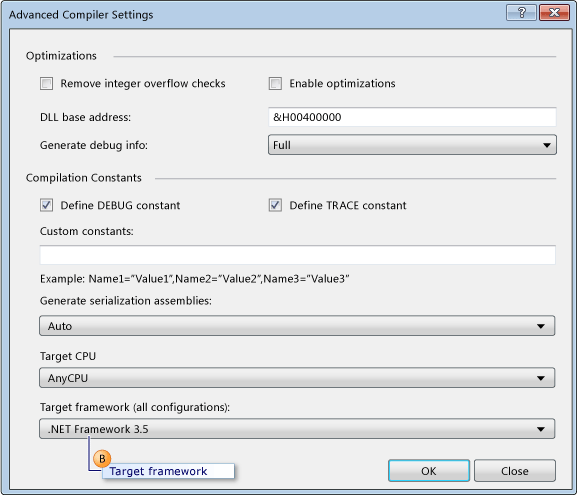Click the Custom constants text box
The height and width of the screenshot is (495, 577).
click(297, 255)
